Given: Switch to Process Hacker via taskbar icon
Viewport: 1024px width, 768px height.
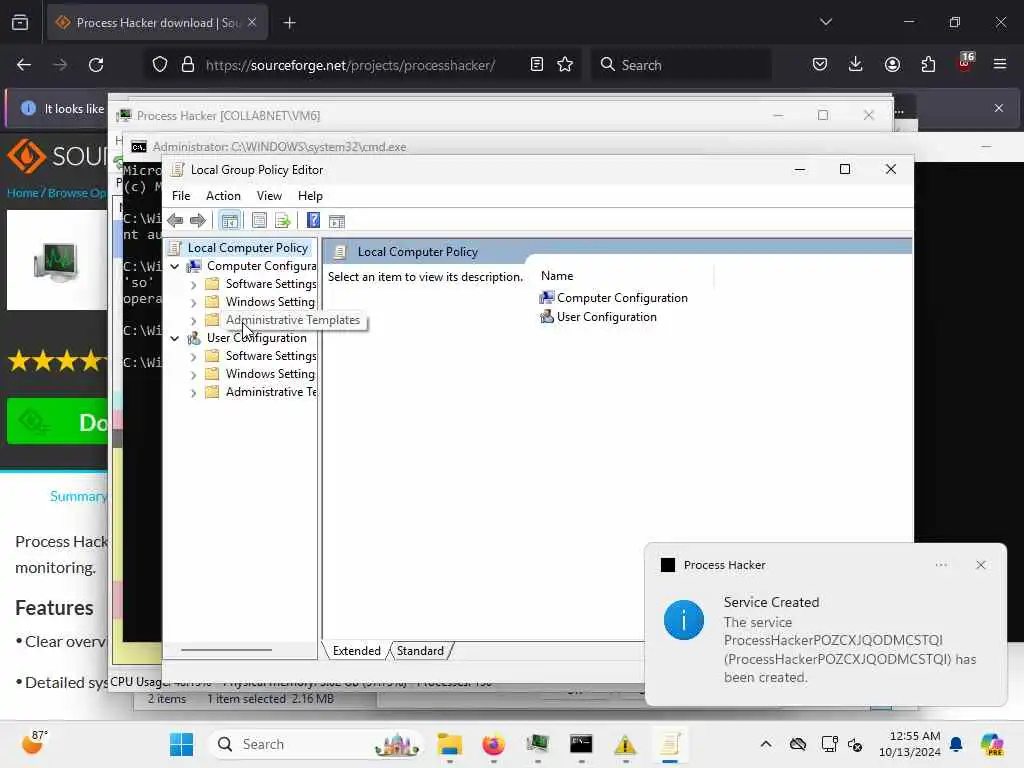Looking at the screenshot, I should pyautogui.click(x=537, y=744).
